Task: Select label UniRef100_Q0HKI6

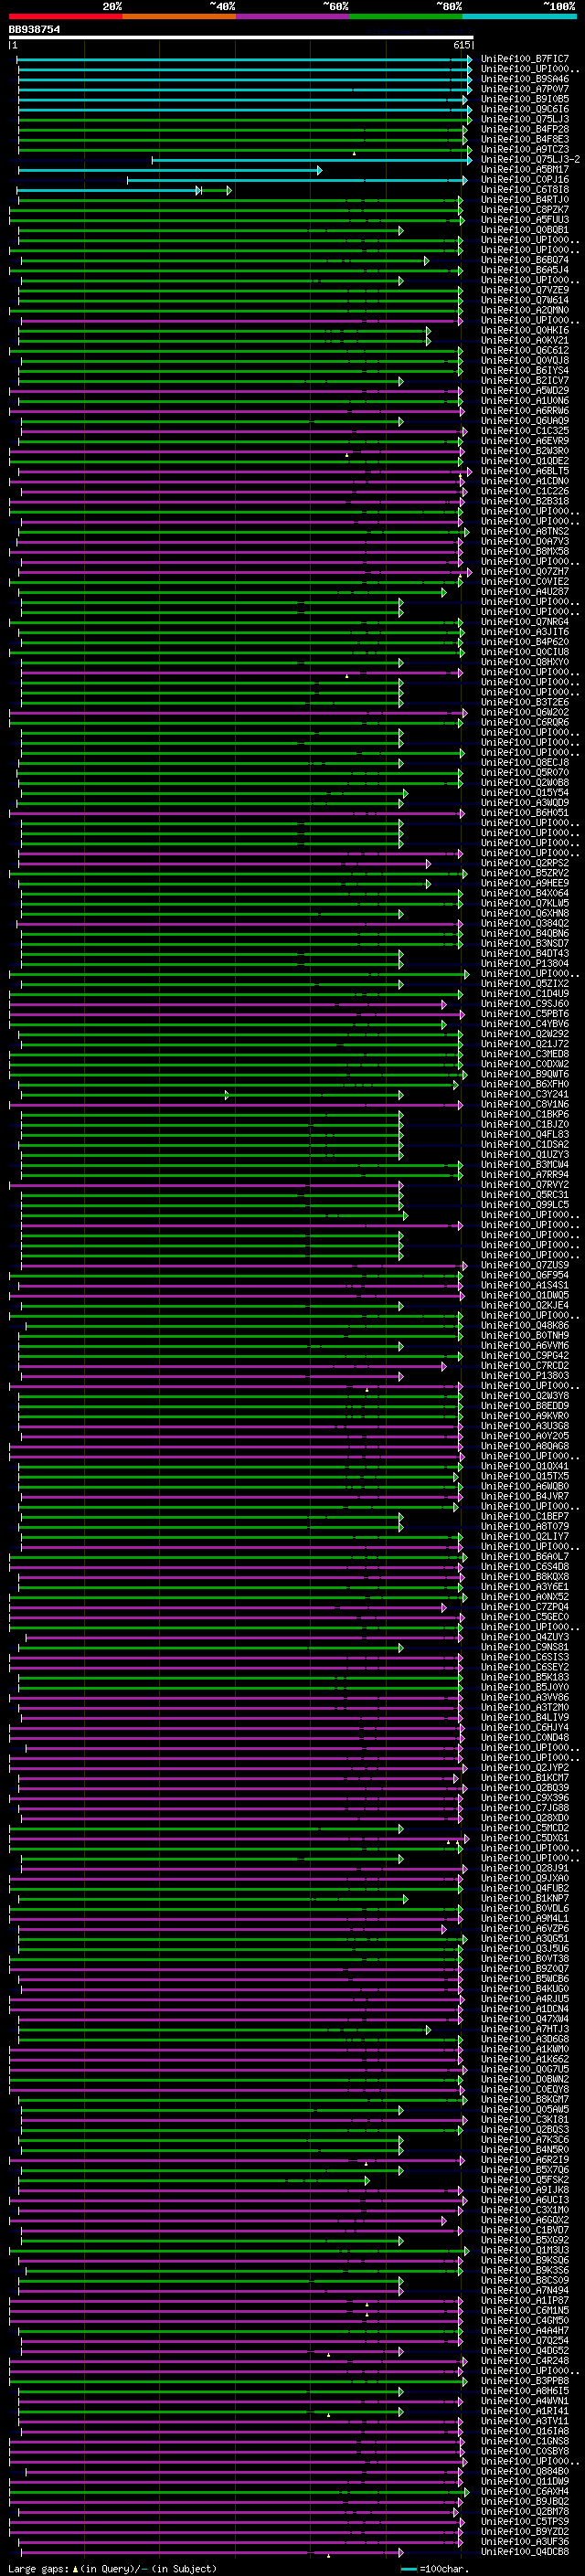Action: coord(525,331)
